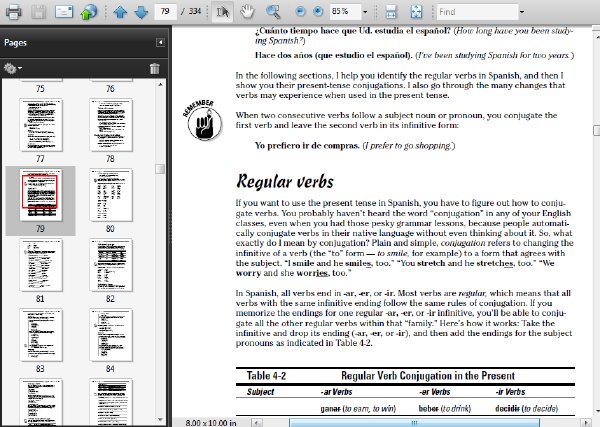The image size is (600, 427).
Task: Click the thumbnail panel scroll up arrow
Action: pyautogui.click(x=160, y=84)
